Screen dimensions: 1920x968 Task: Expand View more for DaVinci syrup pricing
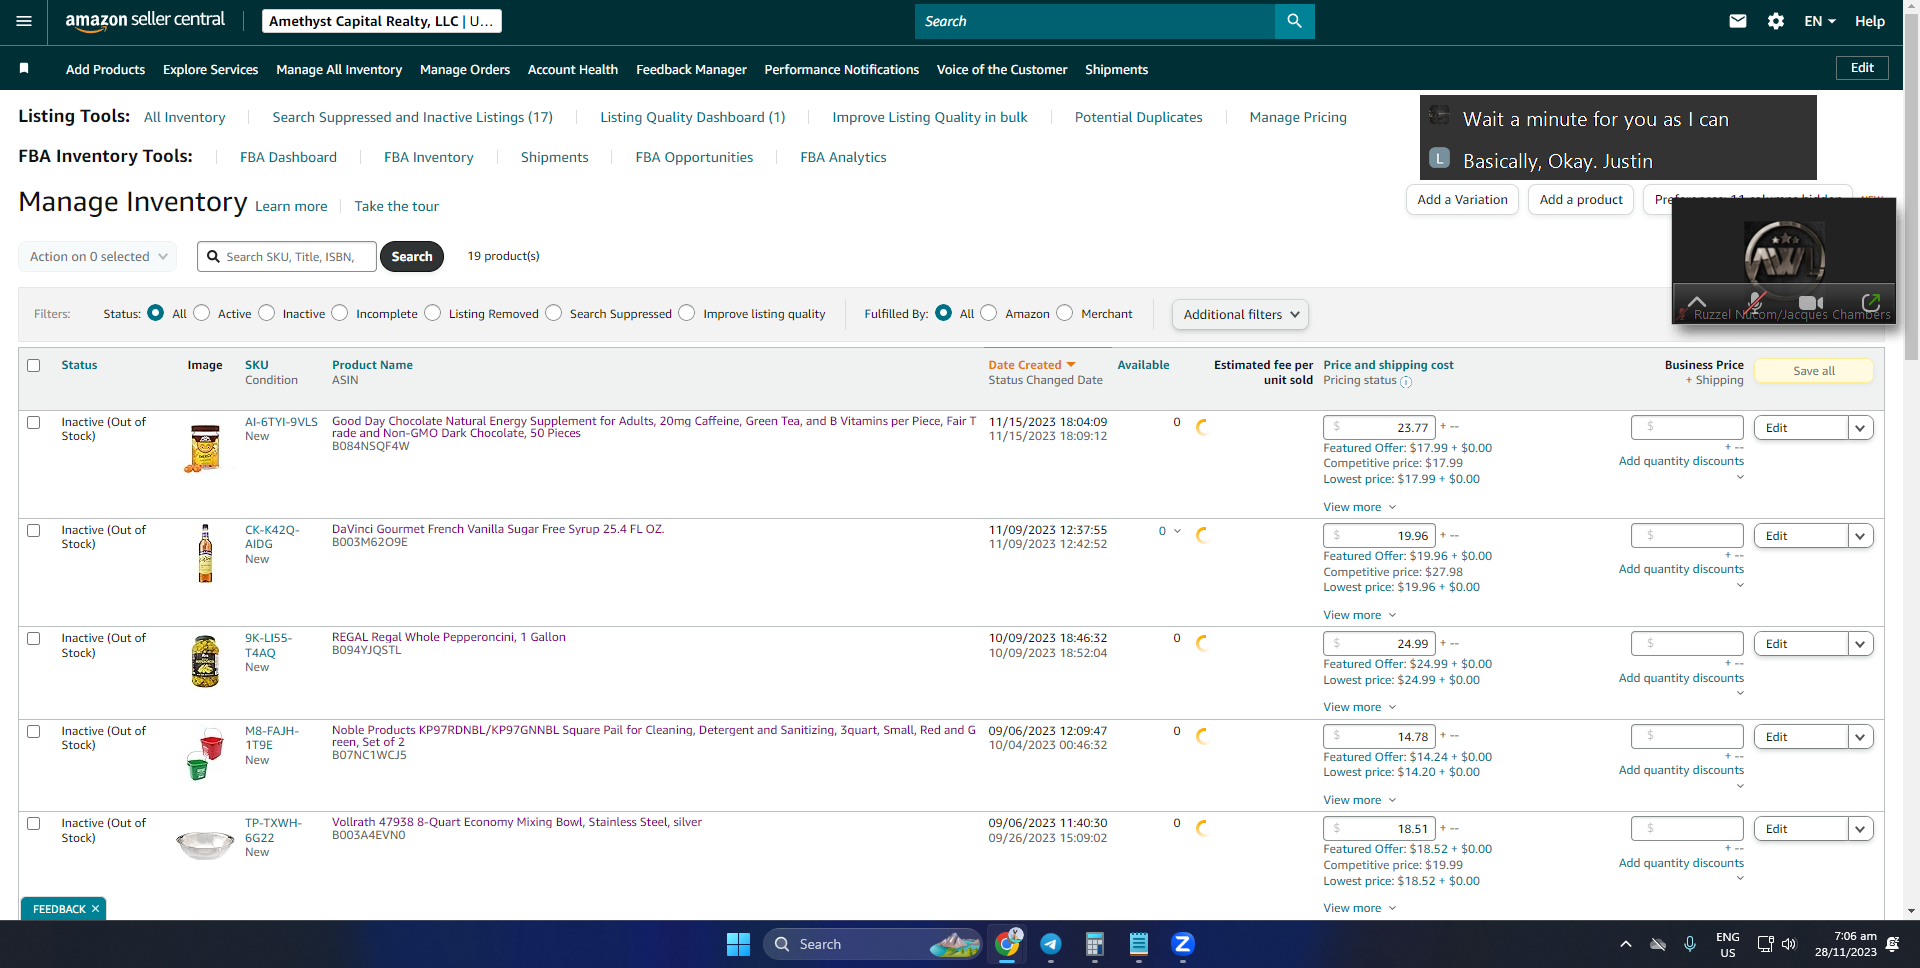1359,615
